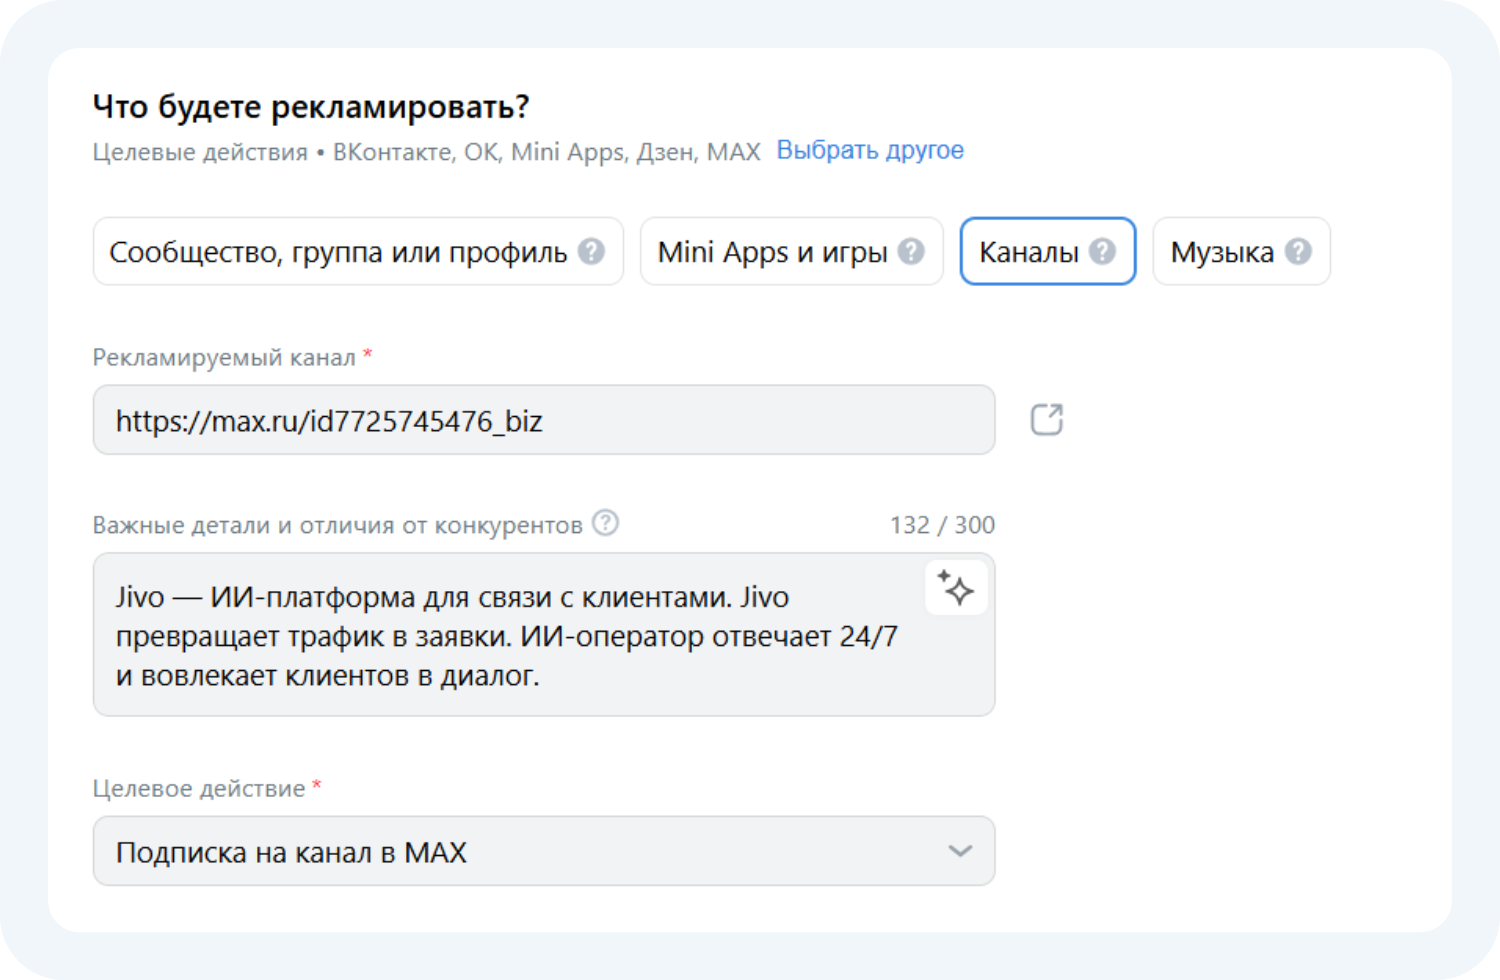
Task: Click the Что будете рекламировать? heading
Action: tap(311, 106)
